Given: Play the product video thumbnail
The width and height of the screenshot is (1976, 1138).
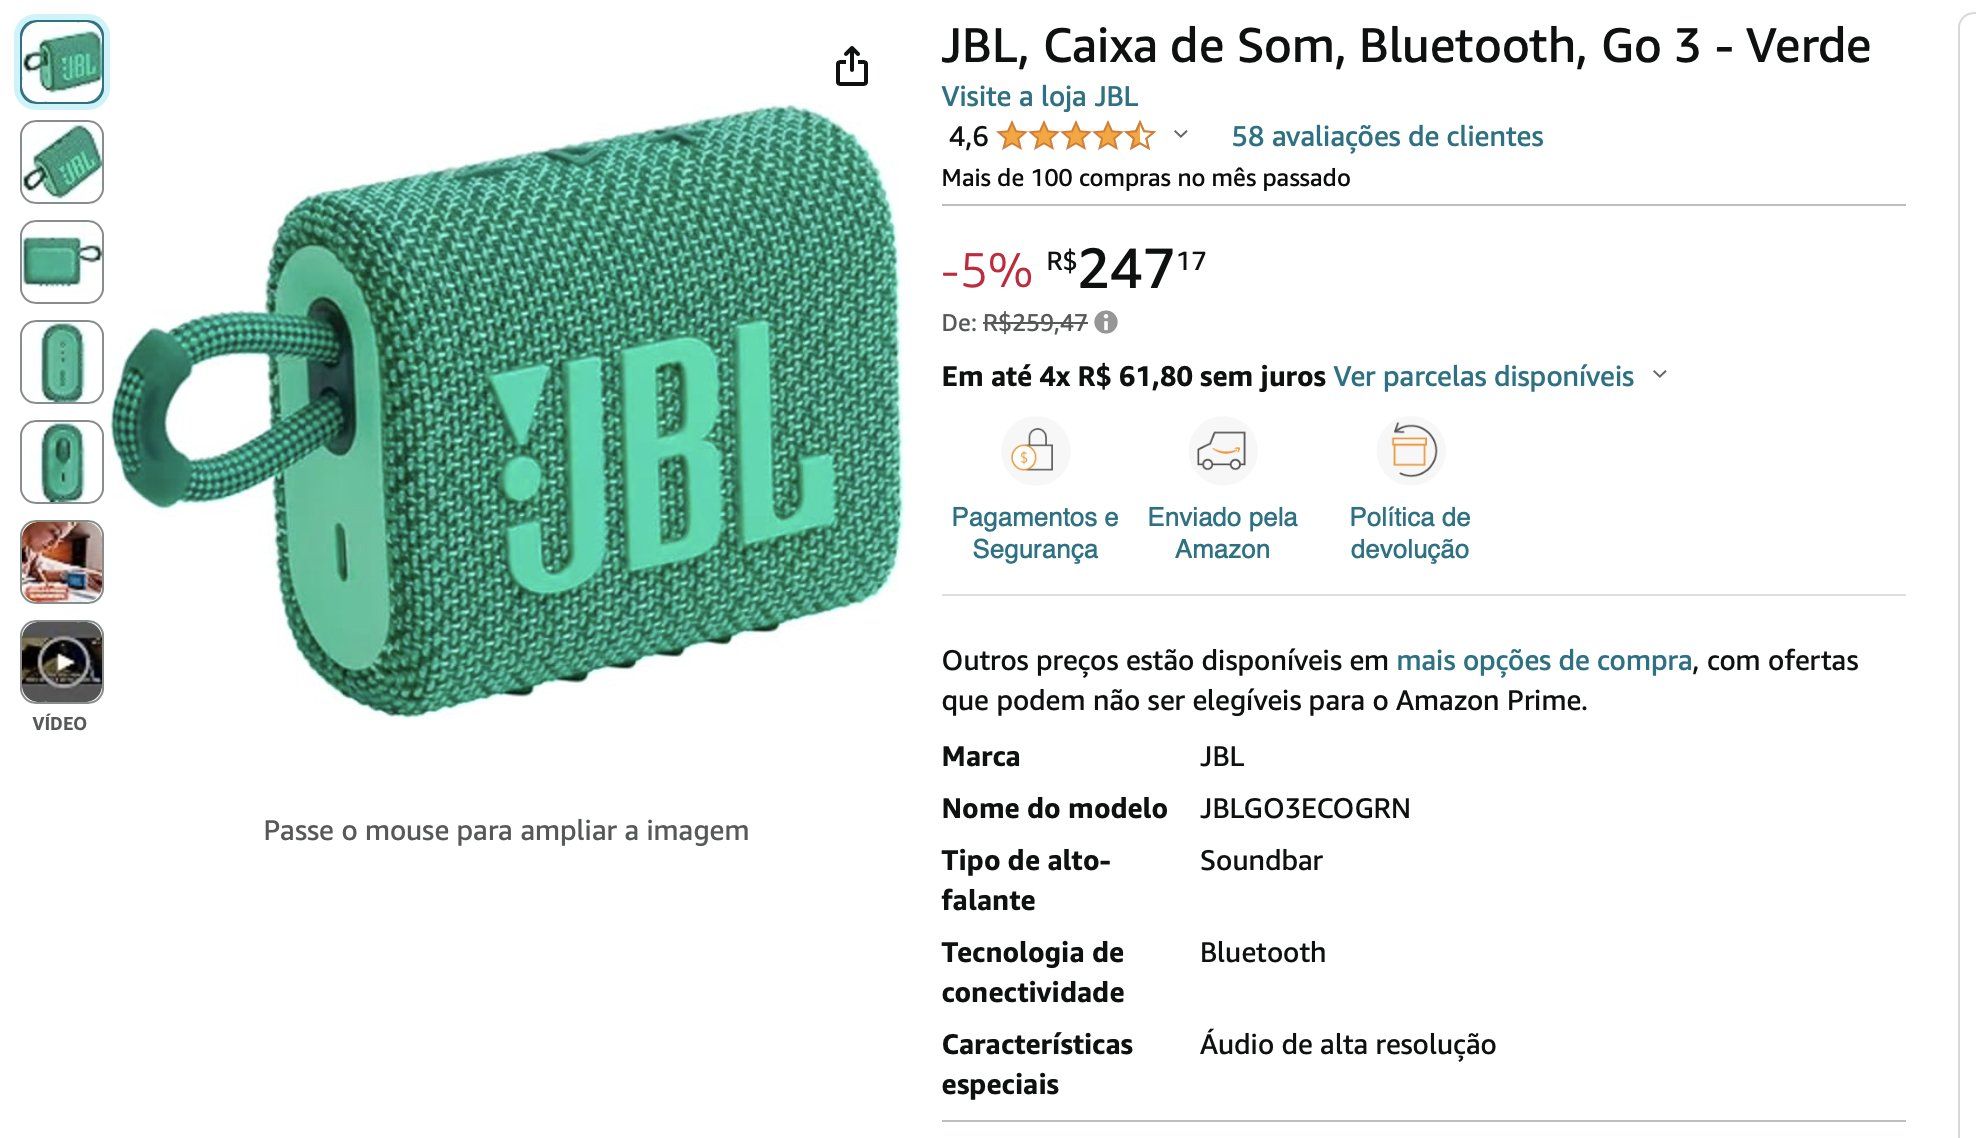Looking at the screenshot, I should pyautogui.click(x=62, y=662).
